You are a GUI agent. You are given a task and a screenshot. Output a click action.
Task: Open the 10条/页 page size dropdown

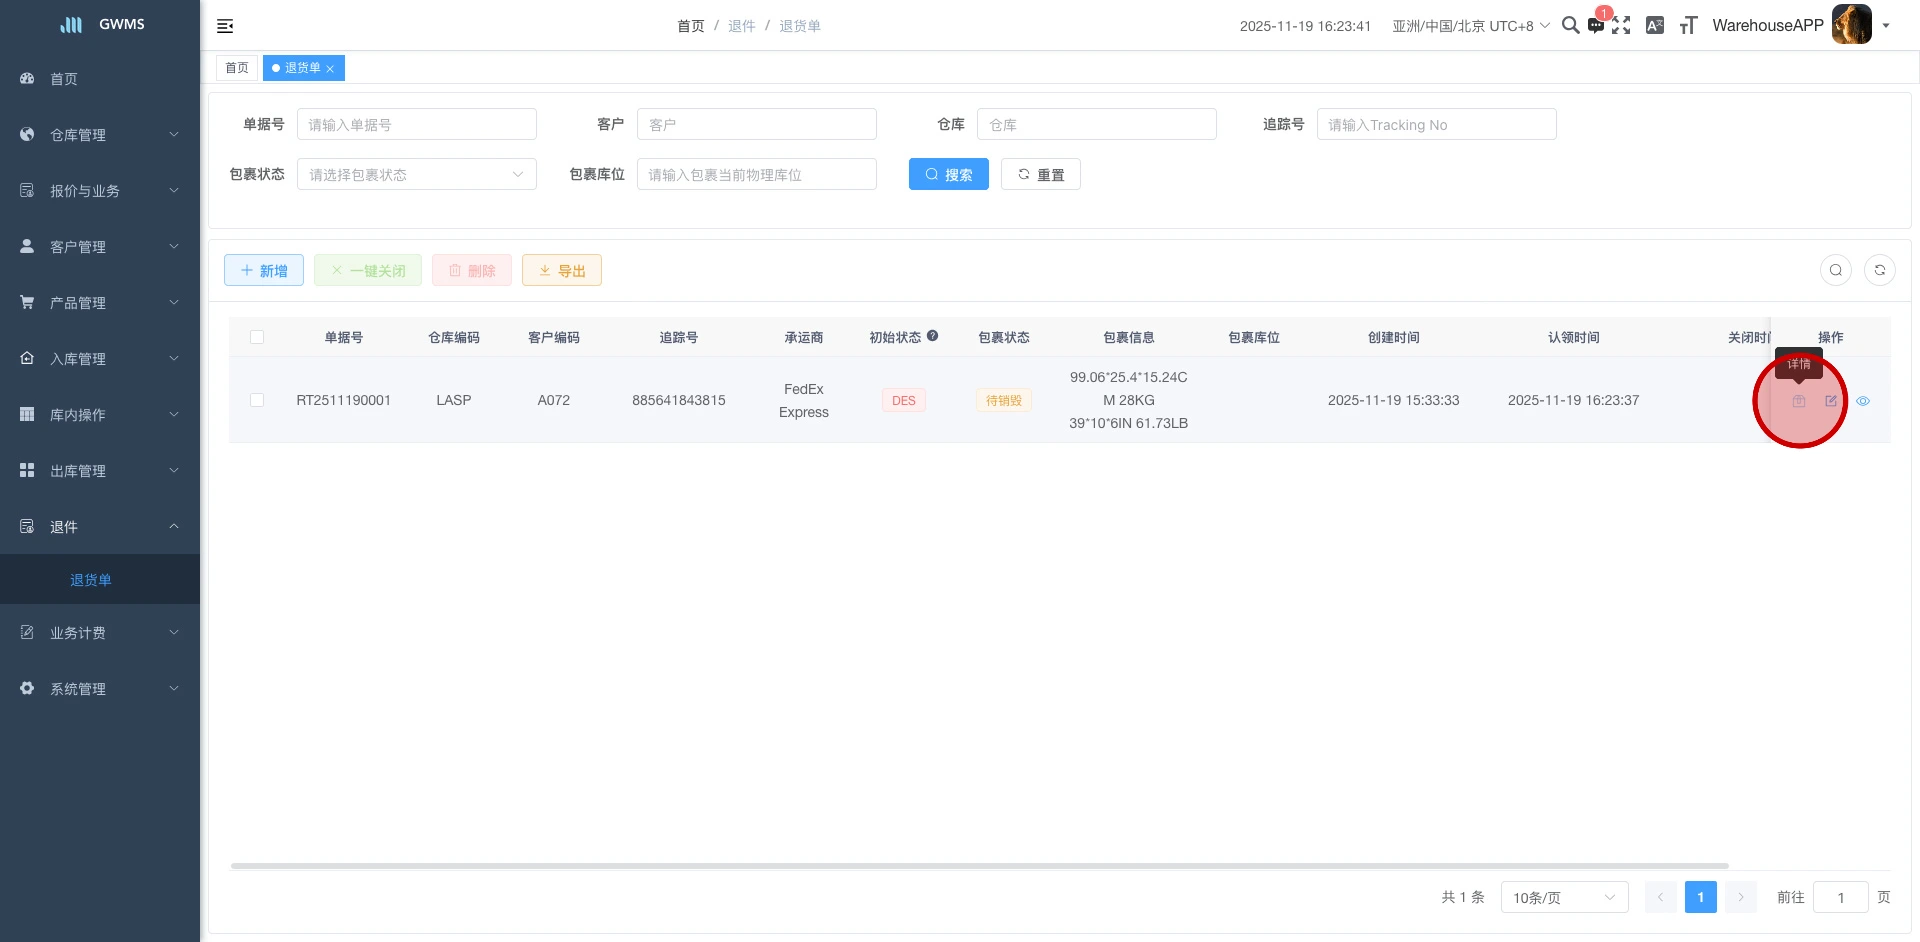point(1563,897)
